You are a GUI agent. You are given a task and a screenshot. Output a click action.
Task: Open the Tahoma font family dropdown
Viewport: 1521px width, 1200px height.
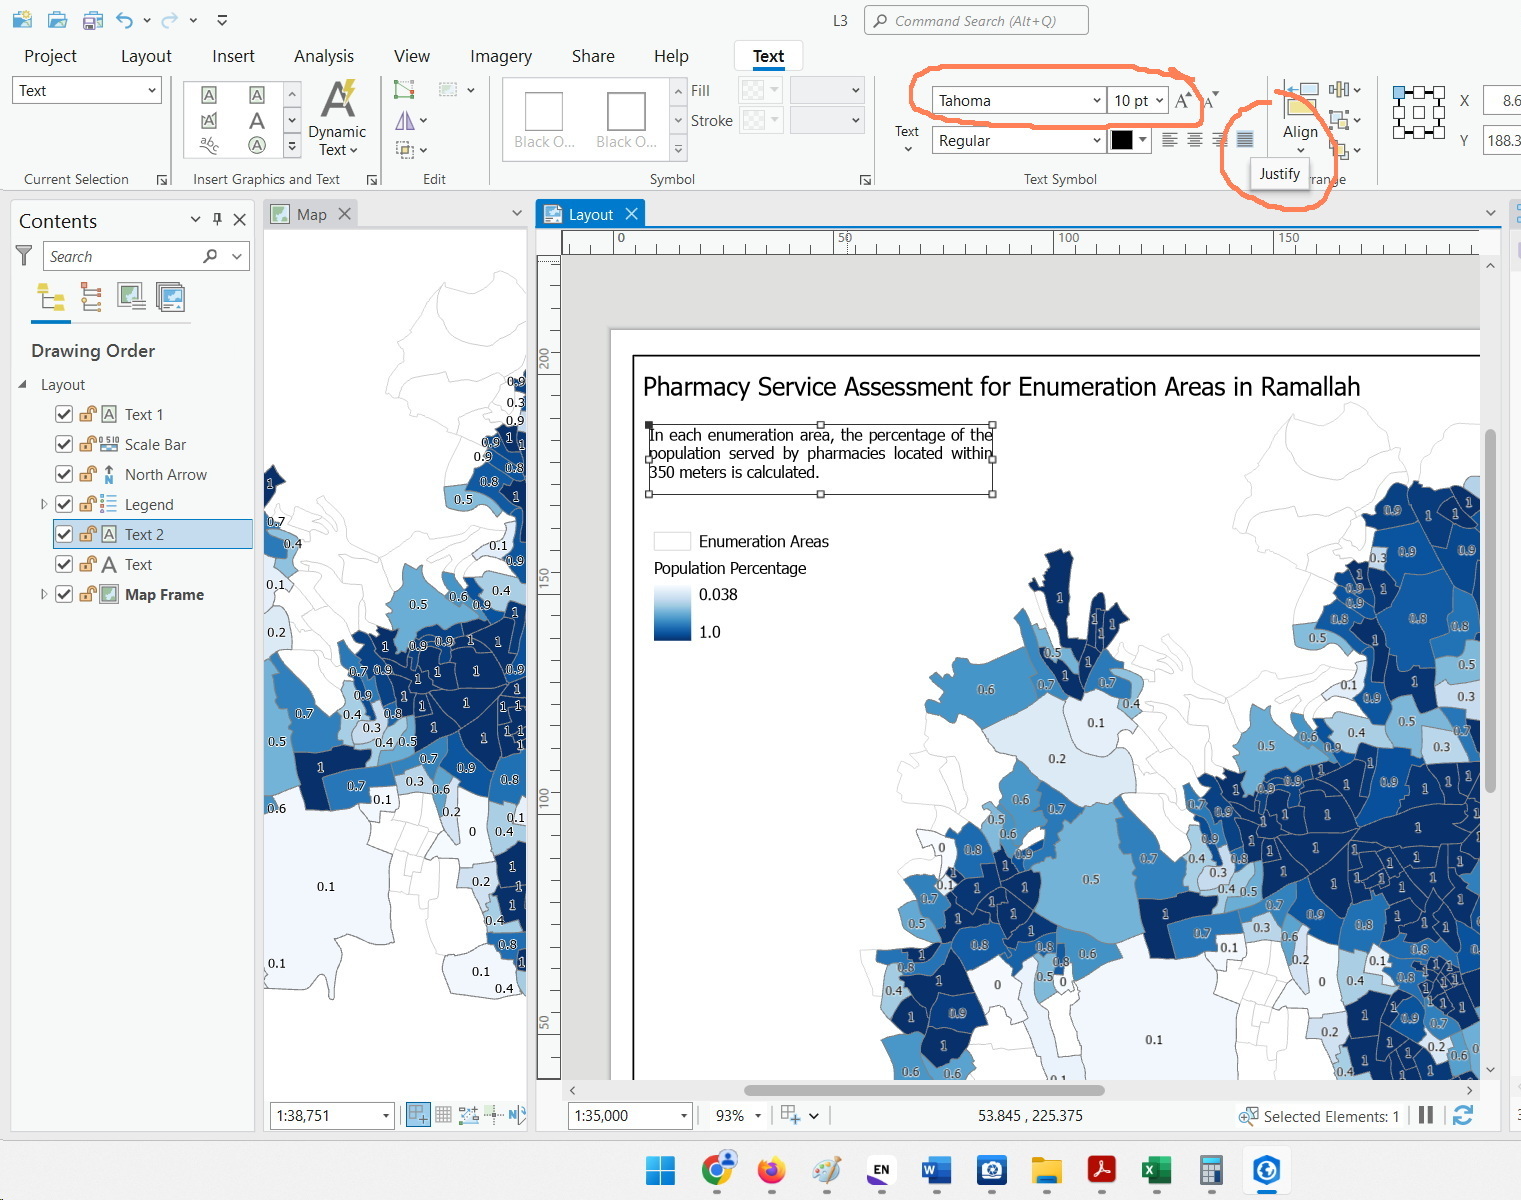tap(1097, 100)
